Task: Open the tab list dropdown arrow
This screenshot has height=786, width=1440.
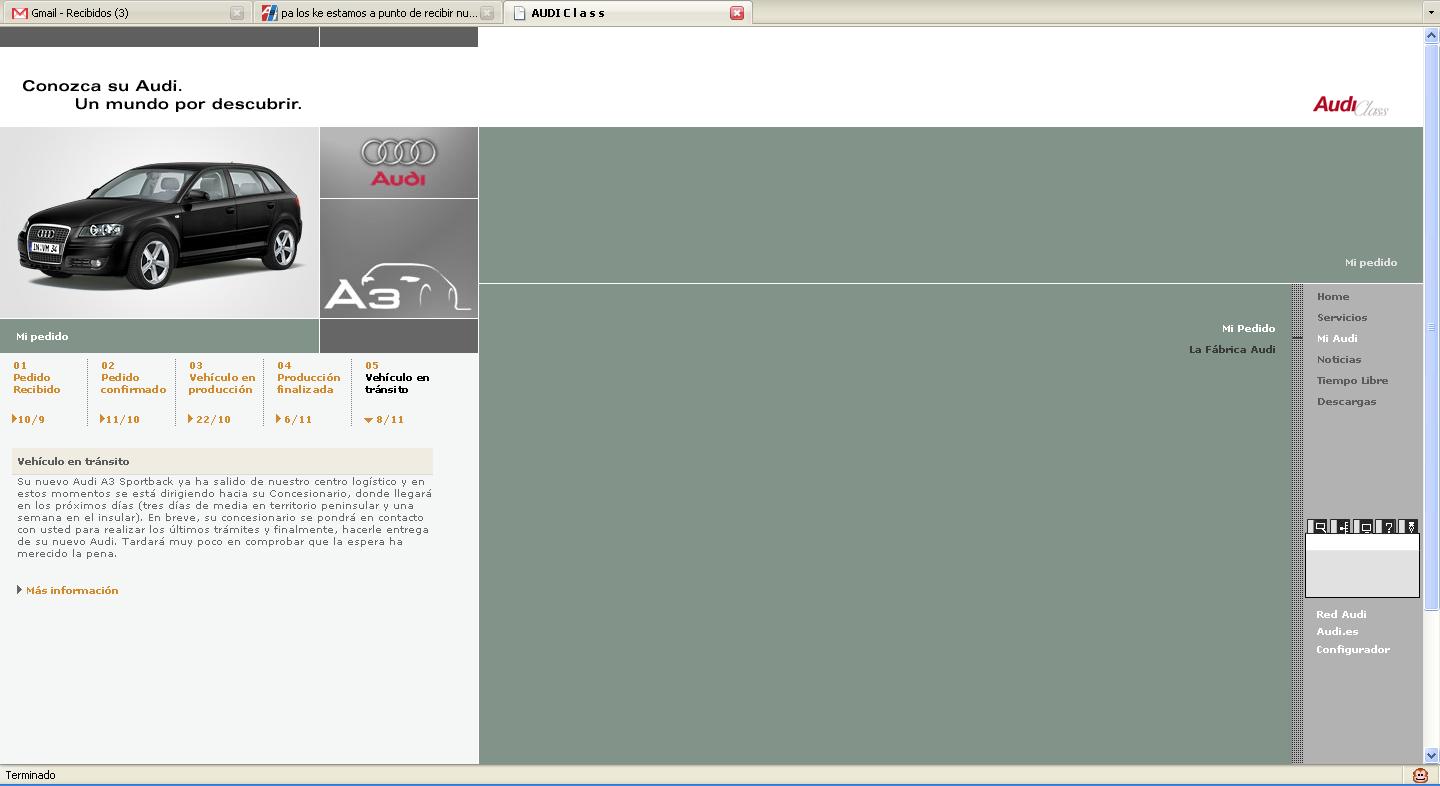Action: pos(1431,13)
